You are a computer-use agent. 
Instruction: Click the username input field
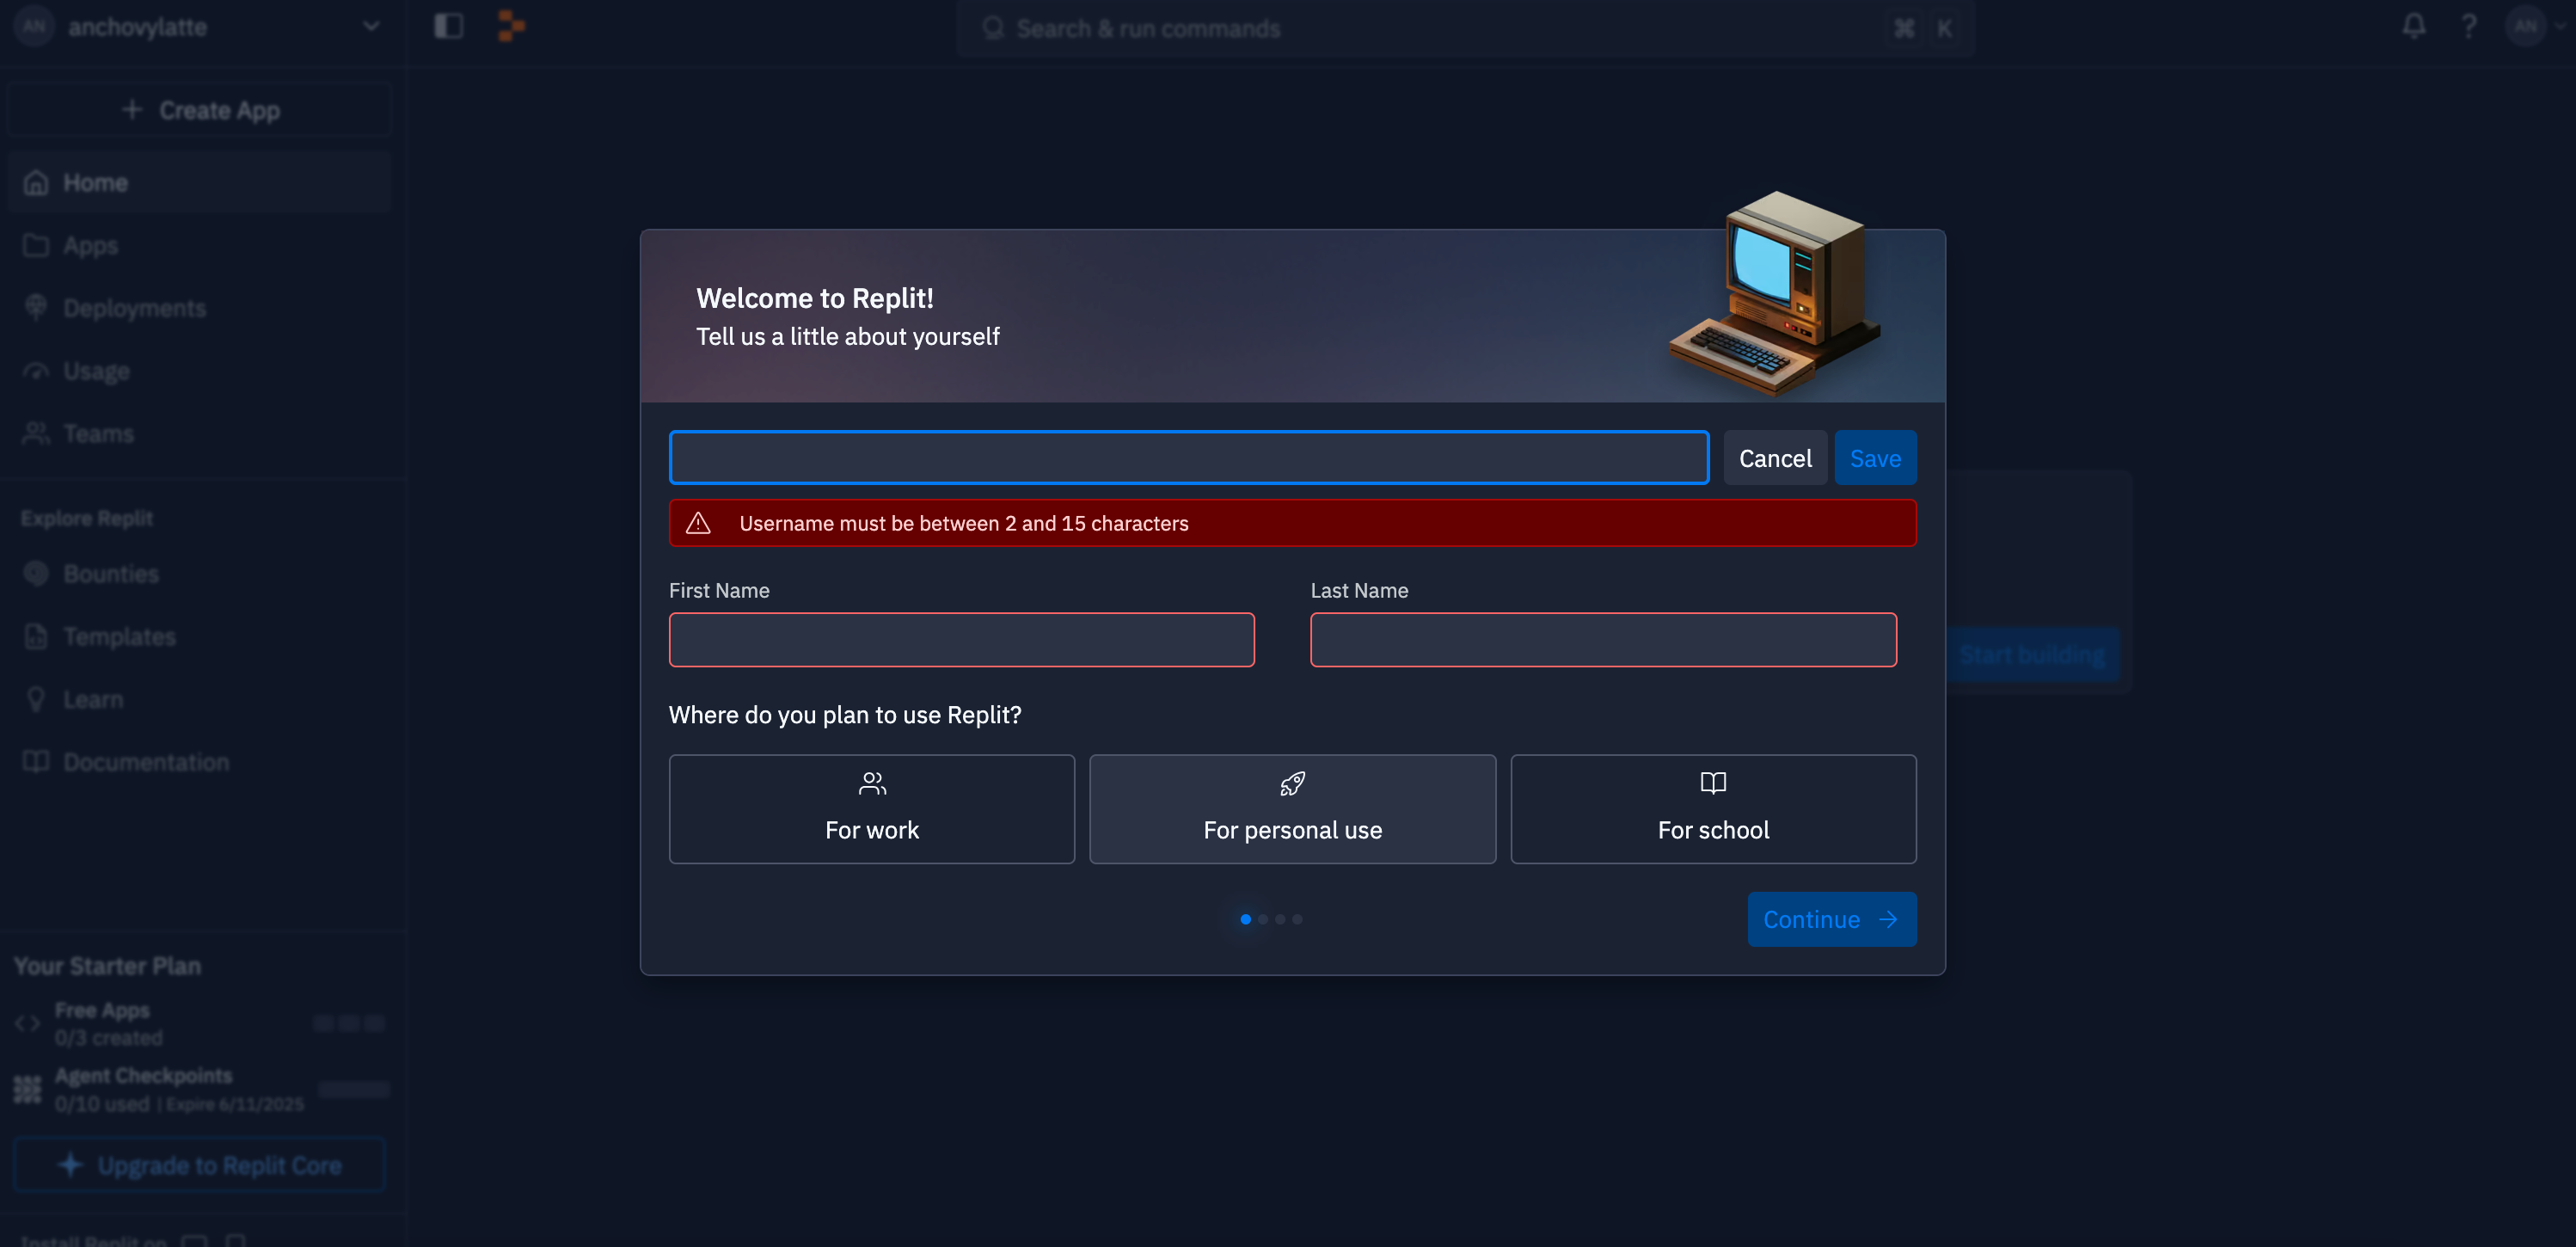[1188, 458]
